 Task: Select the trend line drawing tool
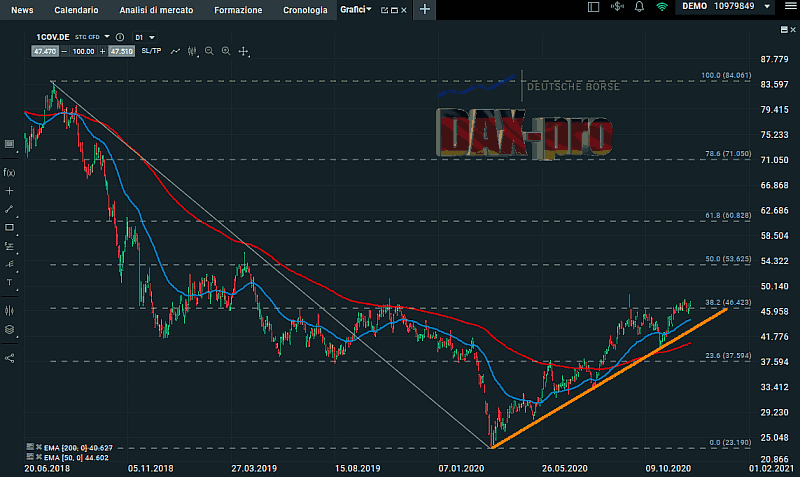pyautogui.click(x=9, y=209)
